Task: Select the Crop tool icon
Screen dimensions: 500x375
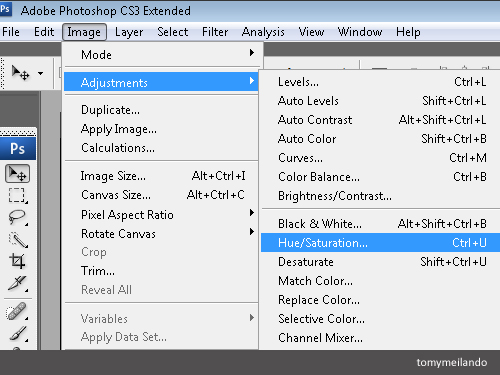Action: tap(17, 261)
